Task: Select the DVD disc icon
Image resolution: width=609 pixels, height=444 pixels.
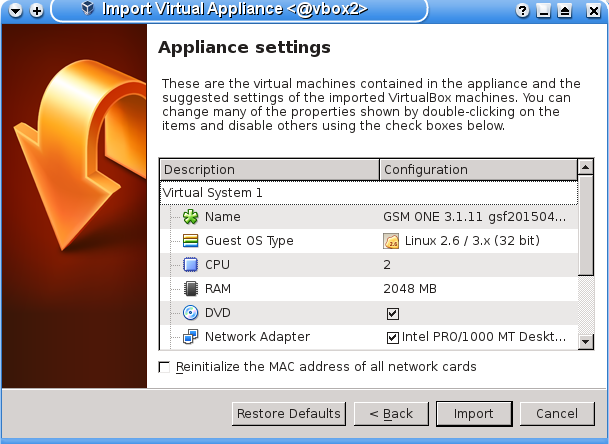Action: pyautogui.click(x=190, y=313)
